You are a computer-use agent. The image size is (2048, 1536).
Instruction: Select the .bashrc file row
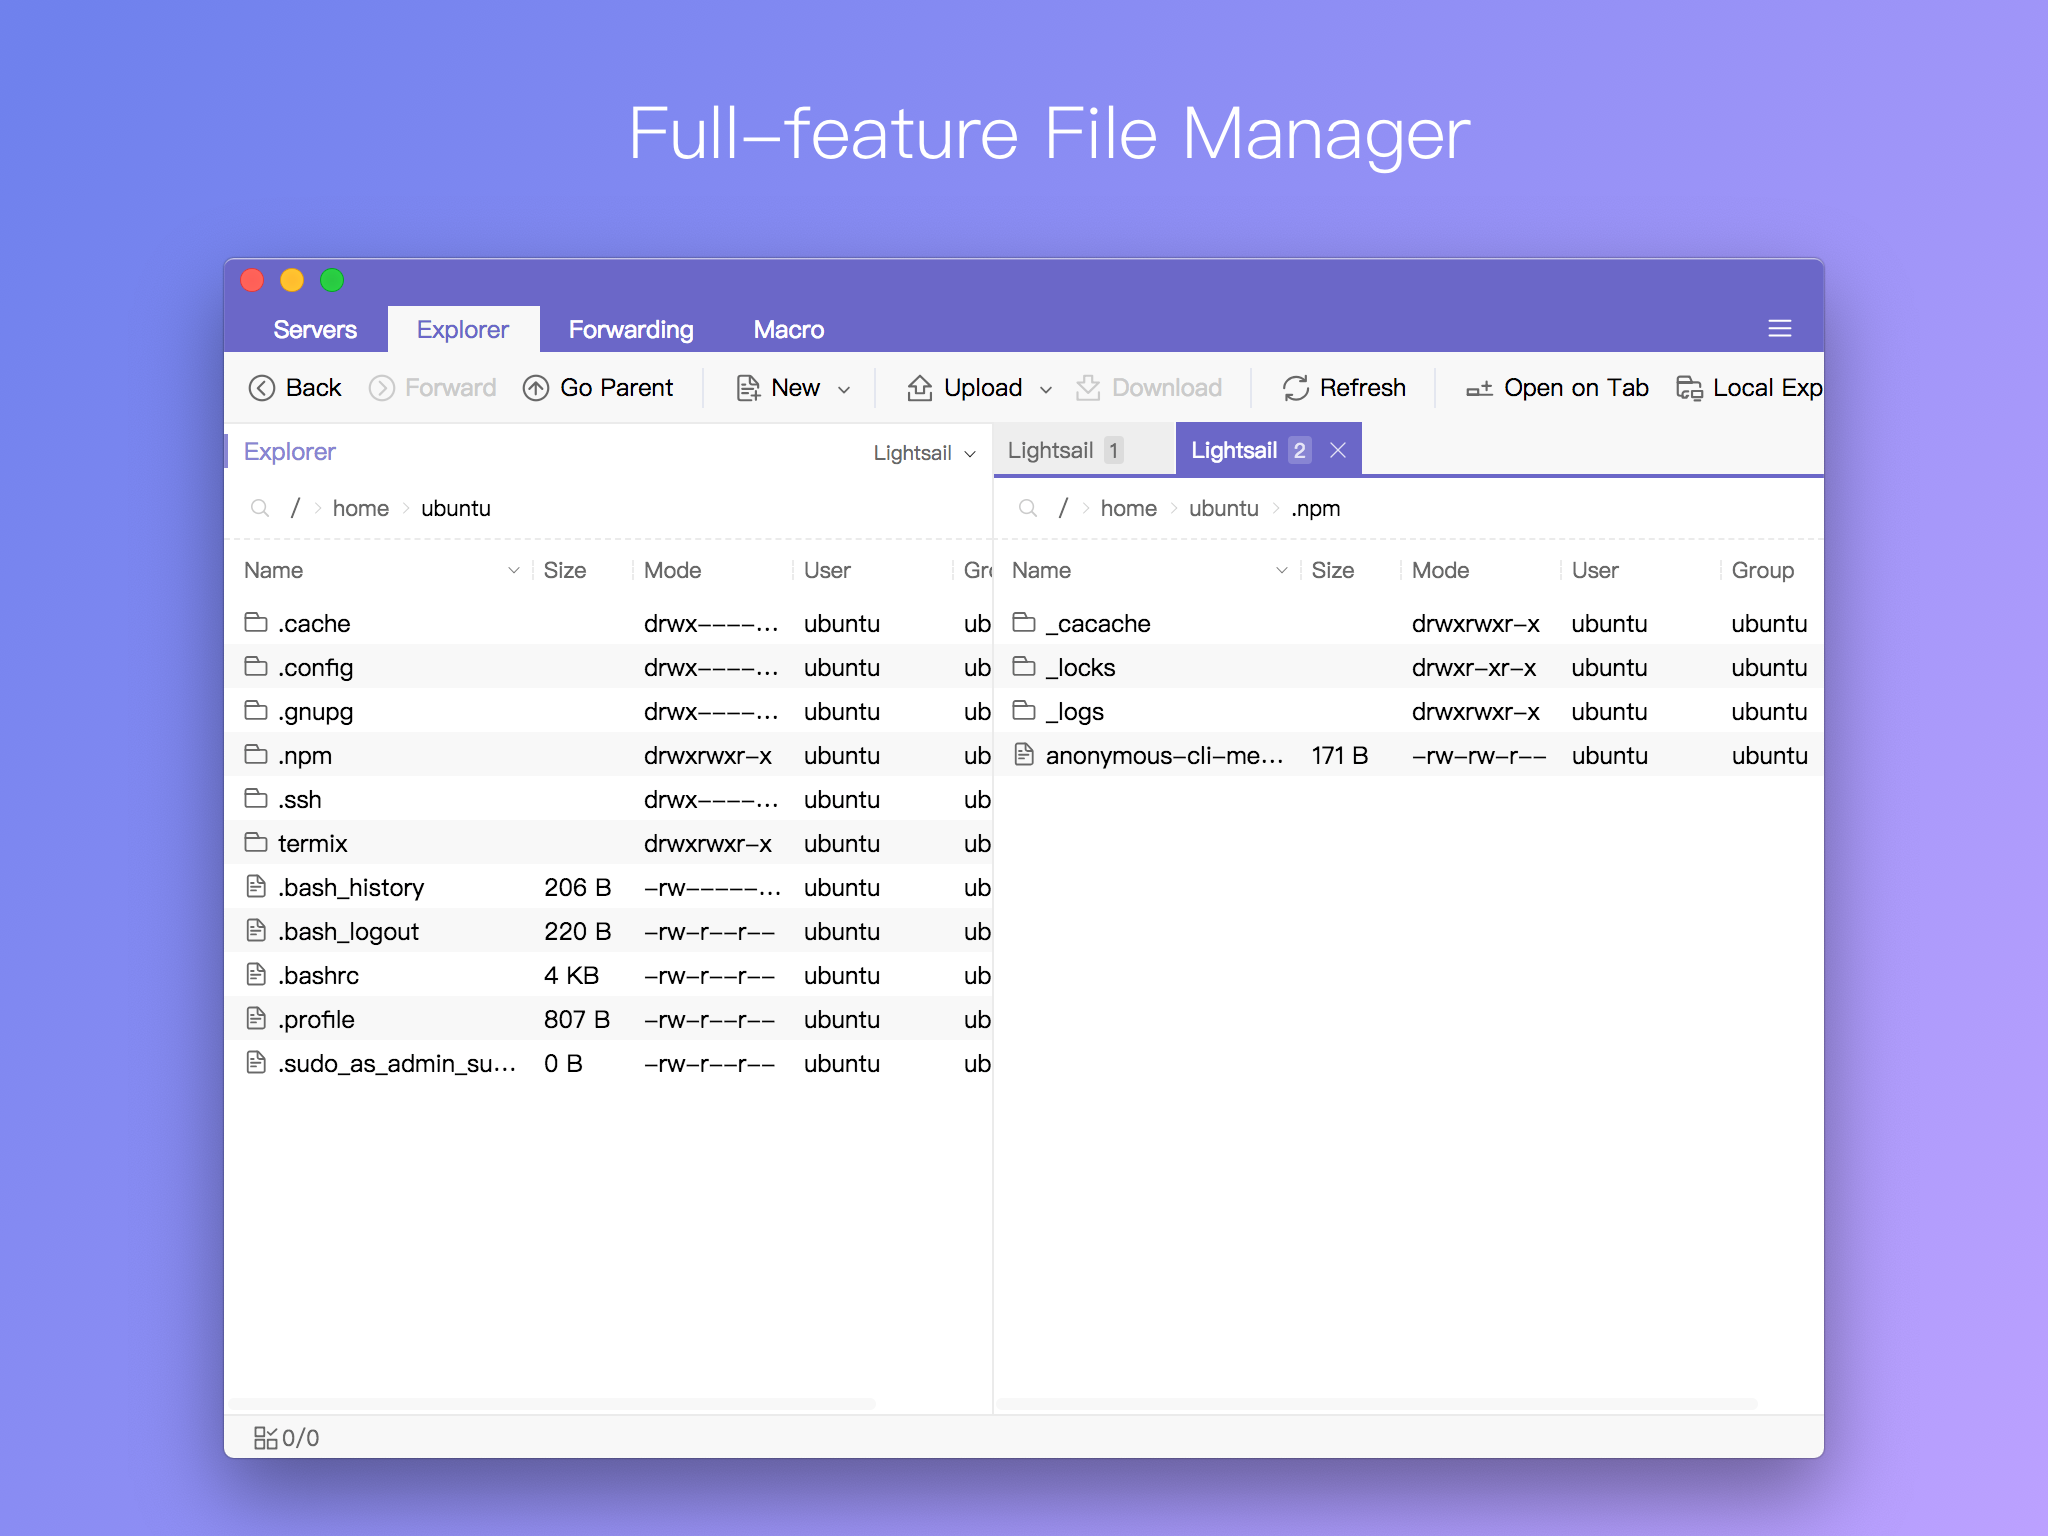tap(320, 975)
